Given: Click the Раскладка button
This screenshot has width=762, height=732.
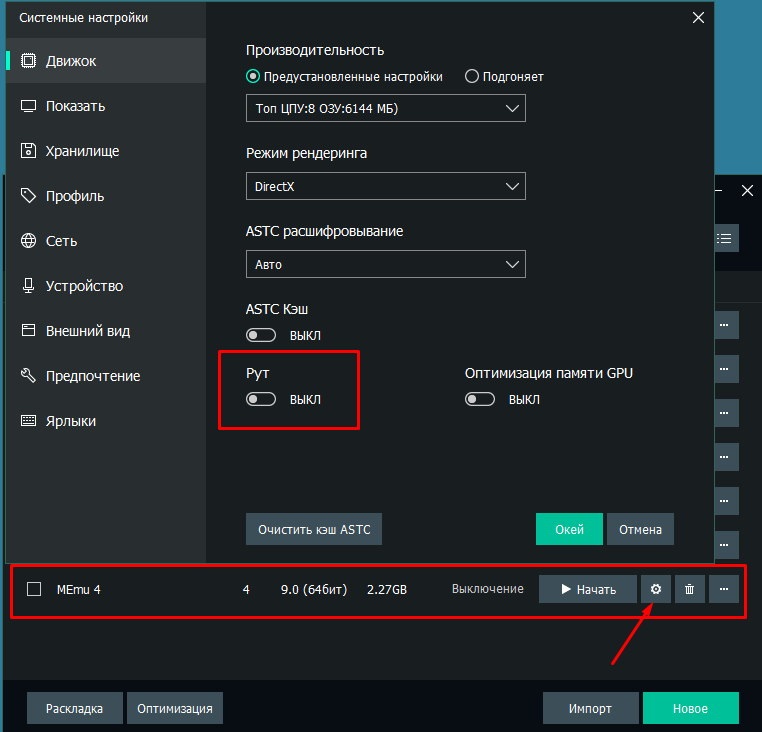Looking at the screenshot, I should pos(74,709).
